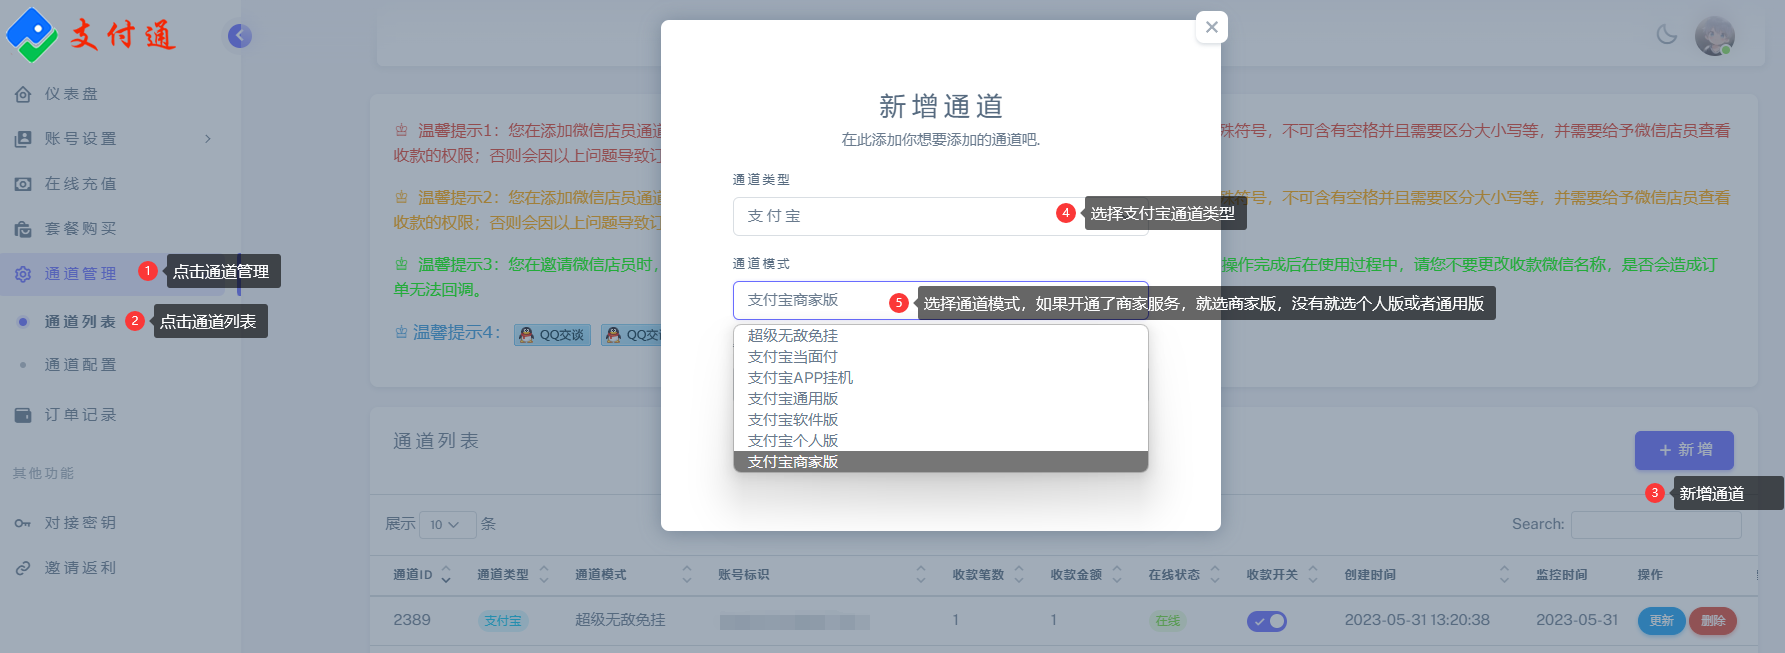Toggle 收款开关 switch for channel 2389

coord(1266,621)
